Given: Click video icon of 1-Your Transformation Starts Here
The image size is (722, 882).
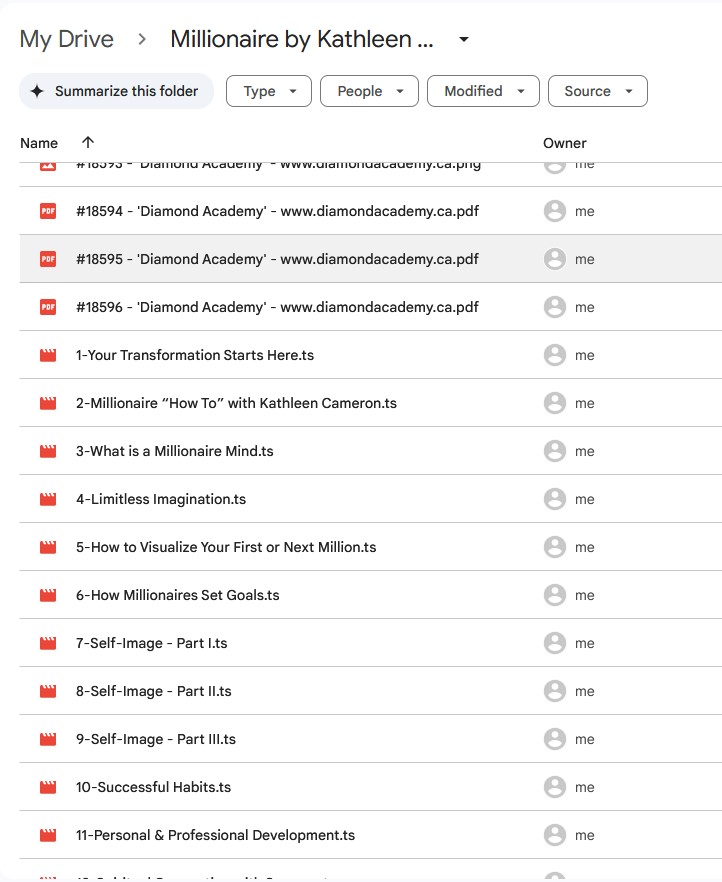Looking at the screenshot, I should [48, 355].
